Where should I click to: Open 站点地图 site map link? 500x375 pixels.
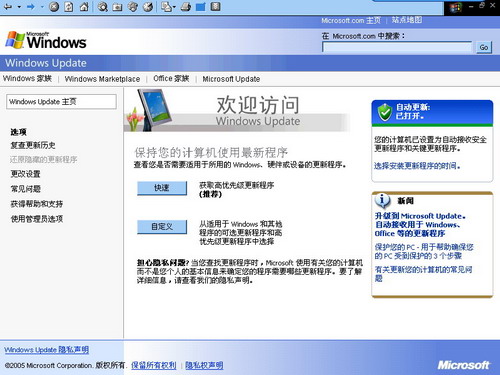pos(407,20)
